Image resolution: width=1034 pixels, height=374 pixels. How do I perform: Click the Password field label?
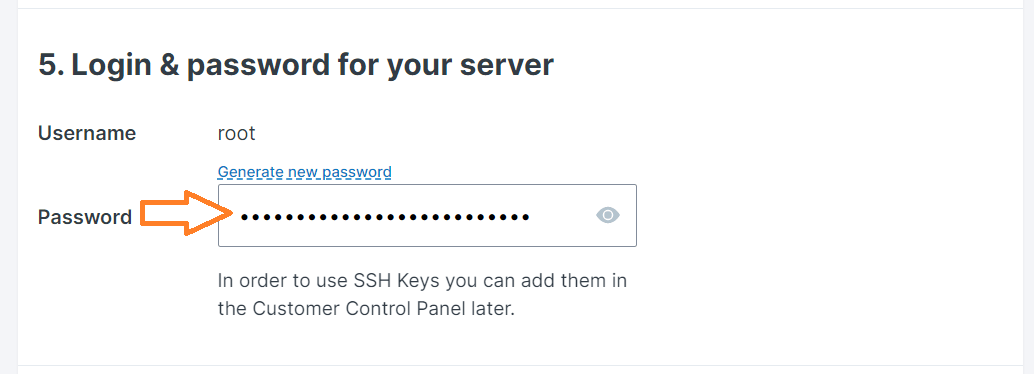click(85, 216)
